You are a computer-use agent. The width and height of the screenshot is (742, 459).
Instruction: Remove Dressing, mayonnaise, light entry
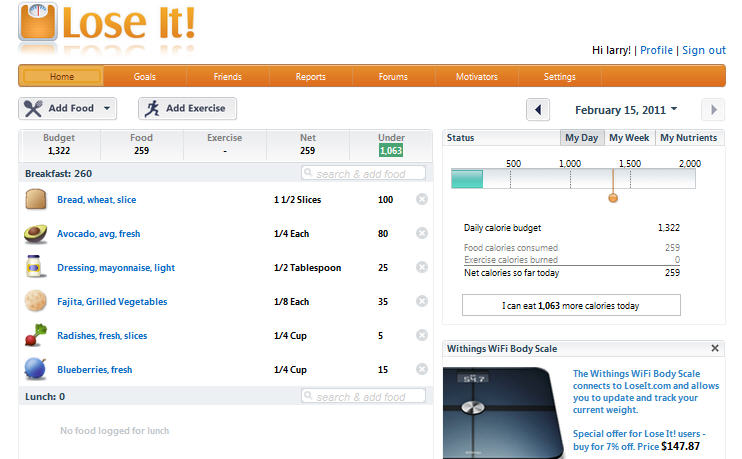[422, 267]
